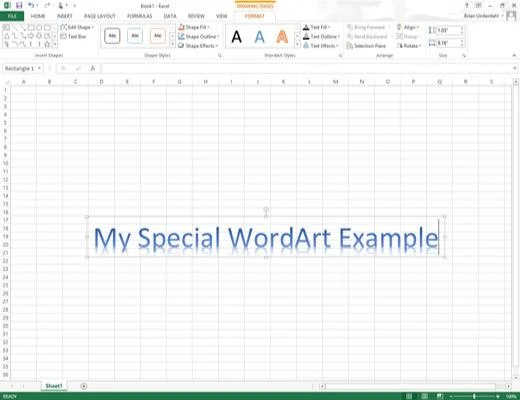Click the Text Box button
Screen dimensions: 520x400
point(74,36)
